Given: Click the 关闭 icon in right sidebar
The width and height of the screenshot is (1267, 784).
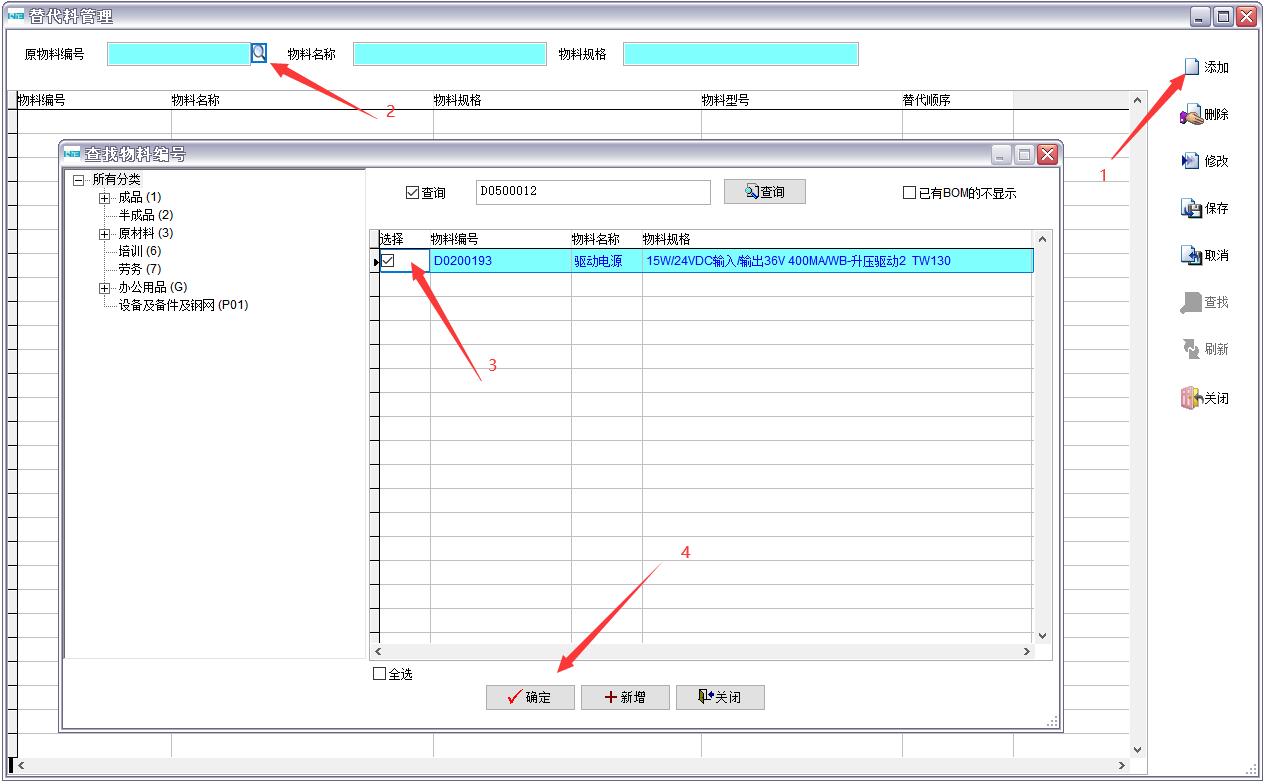Looking at the screenshot, I should coord(1191,398).
